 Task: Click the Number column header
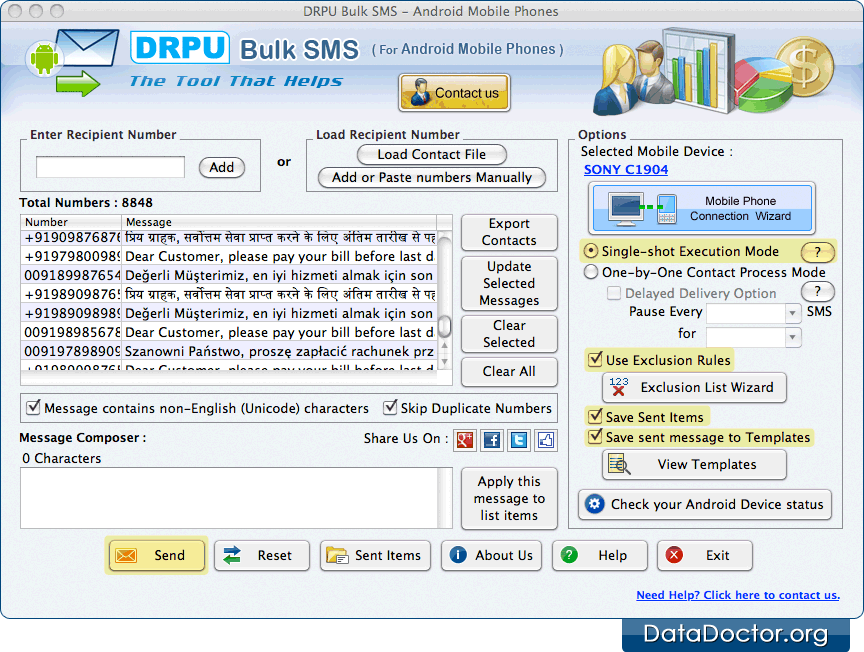[71, 222]
